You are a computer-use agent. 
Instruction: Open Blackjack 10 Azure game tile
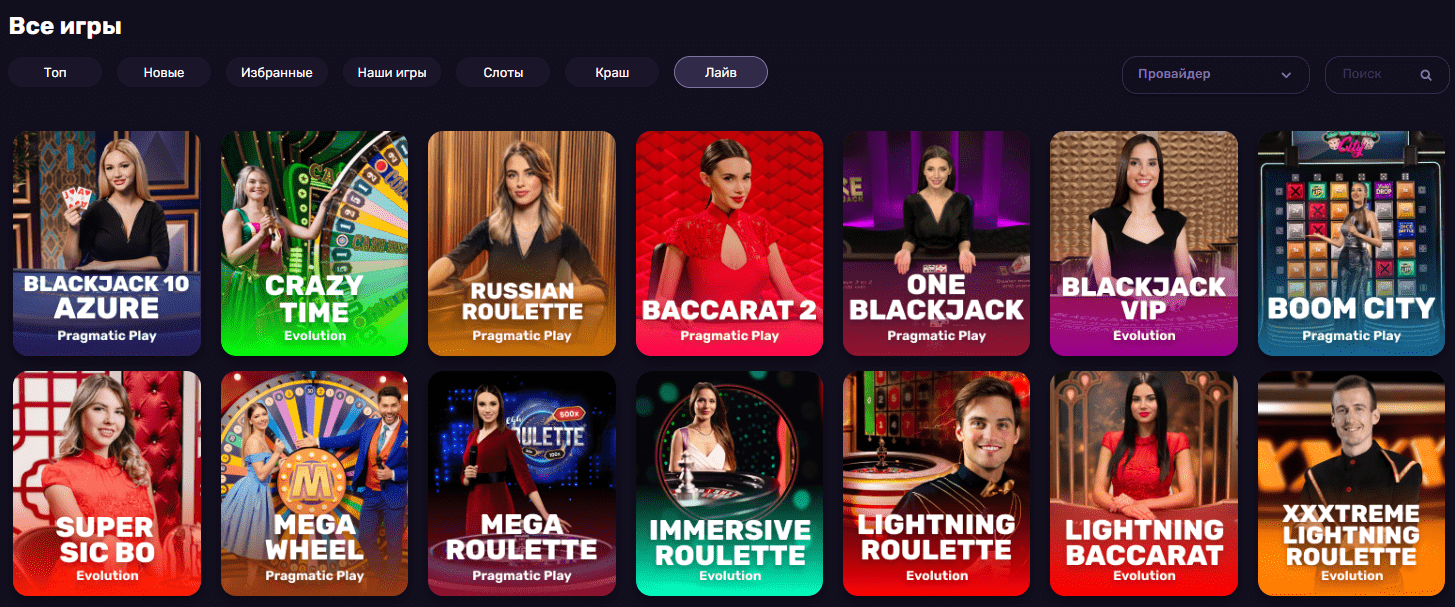pyautogui.click(x=107, y=243)
